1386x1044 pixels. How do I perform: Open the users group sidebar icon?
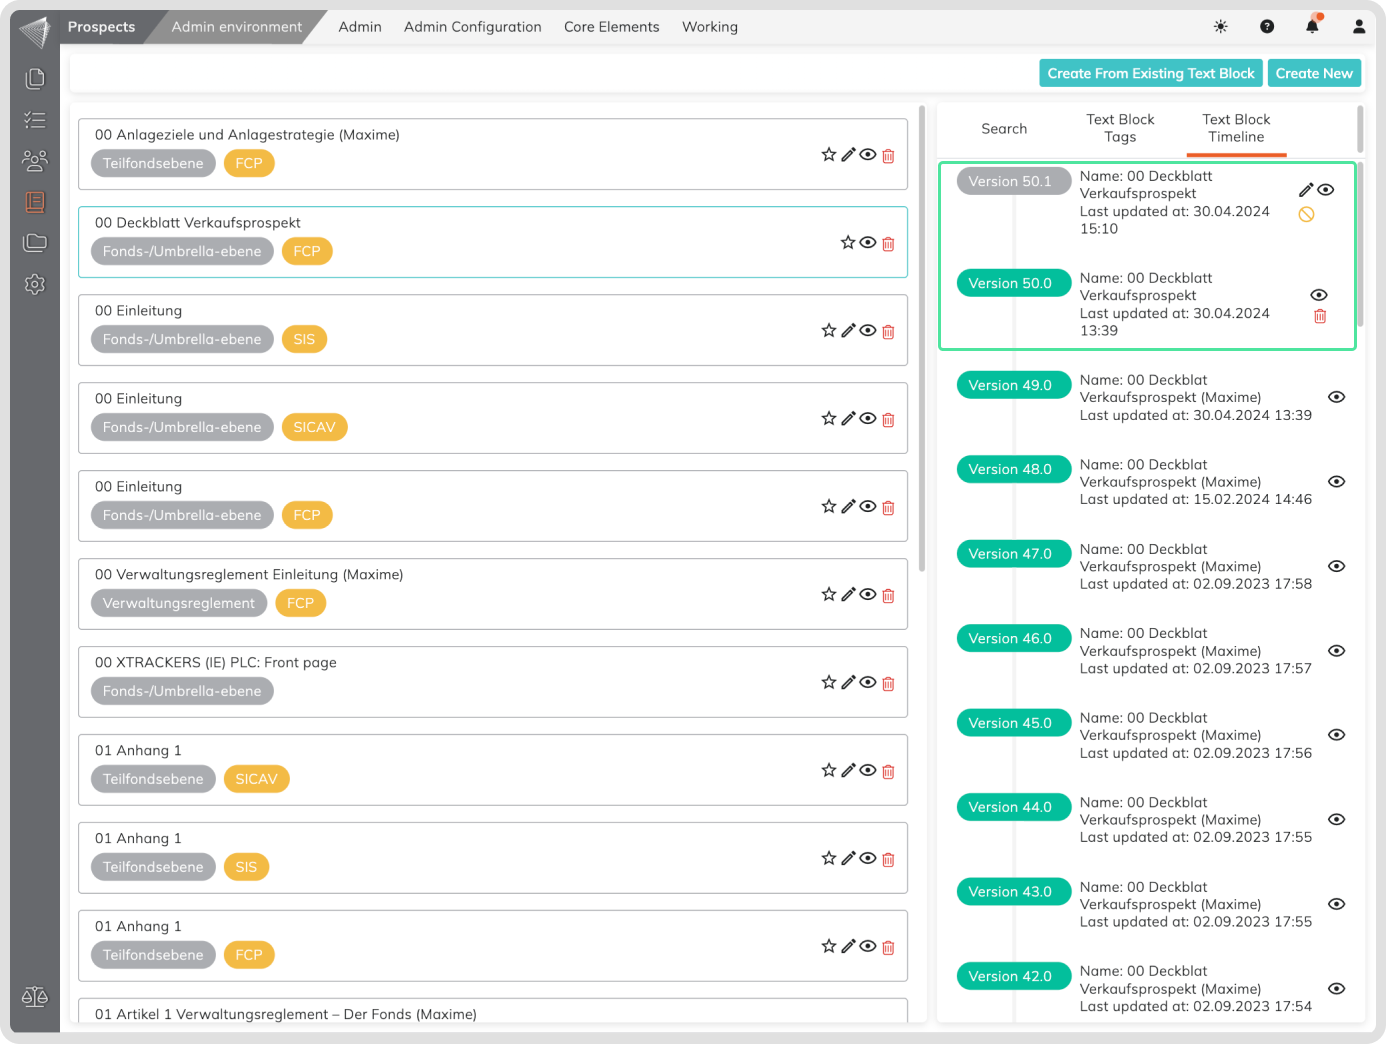[35, 160]
